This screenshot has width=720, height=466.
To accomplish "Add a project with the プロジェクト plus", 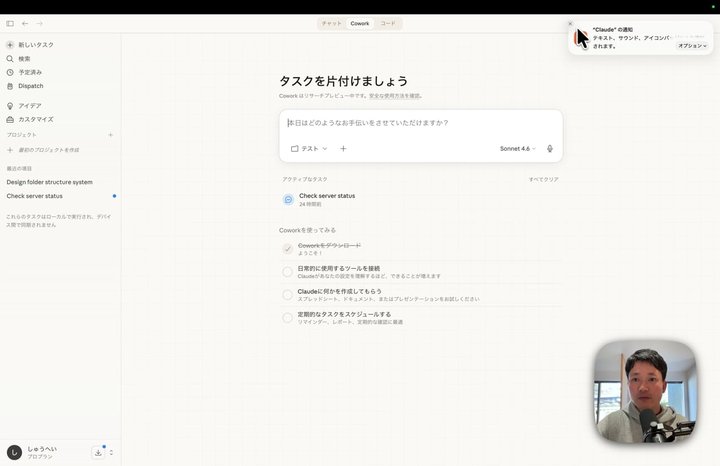I will pos(110,135).
